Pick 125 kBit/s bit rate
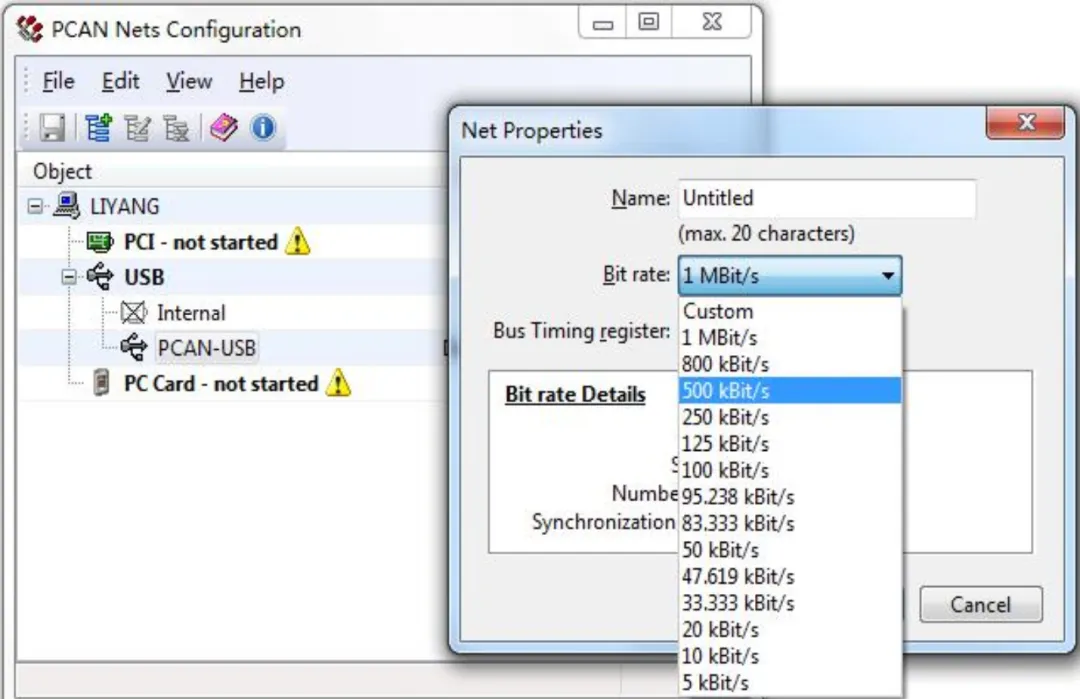The height and width of the screenshot is (699, 1080). [x=790, y=444]
